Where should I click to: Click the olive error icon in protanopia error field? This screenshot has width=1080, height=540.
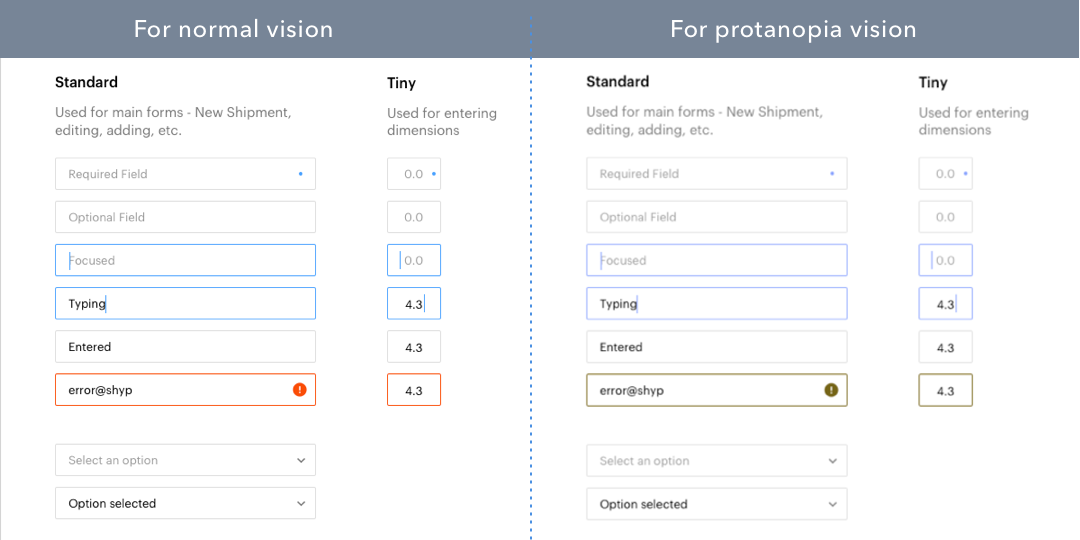point(831,390)
